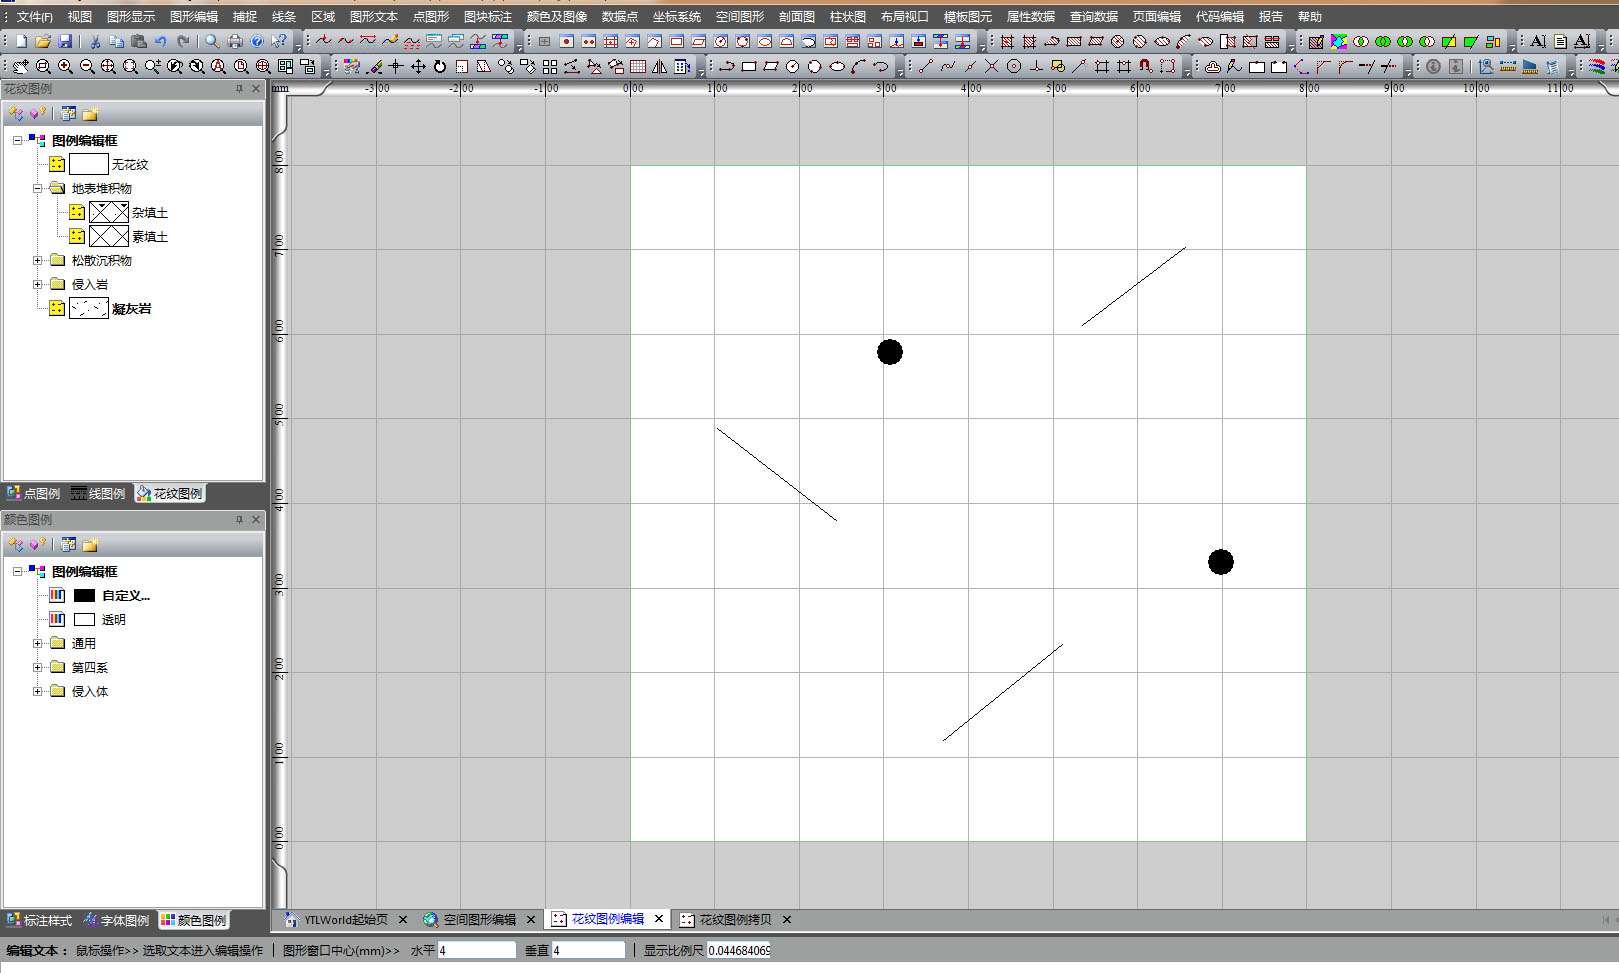Expand the 侵入体 color folder
This screenshot has height=973, width=1619.
(x=38, y=692)
